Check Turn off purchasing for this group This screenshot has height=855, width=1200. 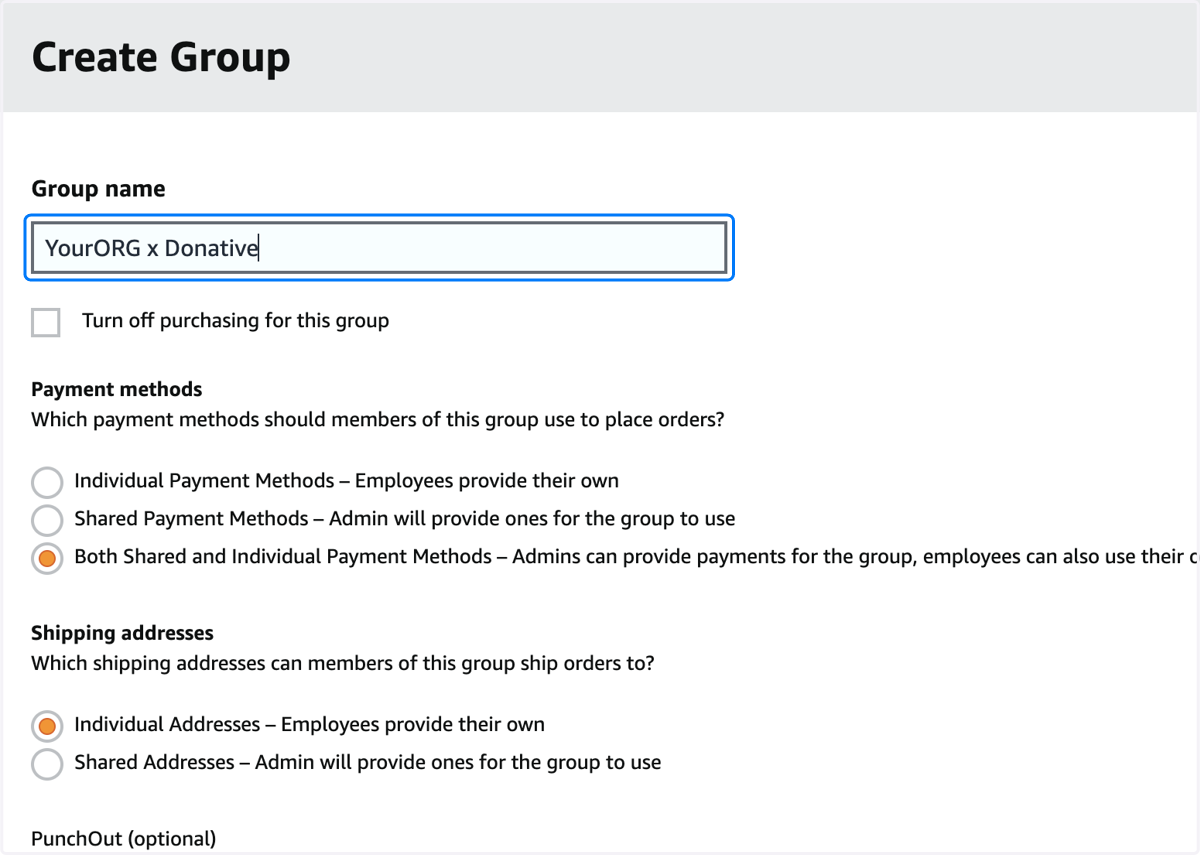point(46,322)
